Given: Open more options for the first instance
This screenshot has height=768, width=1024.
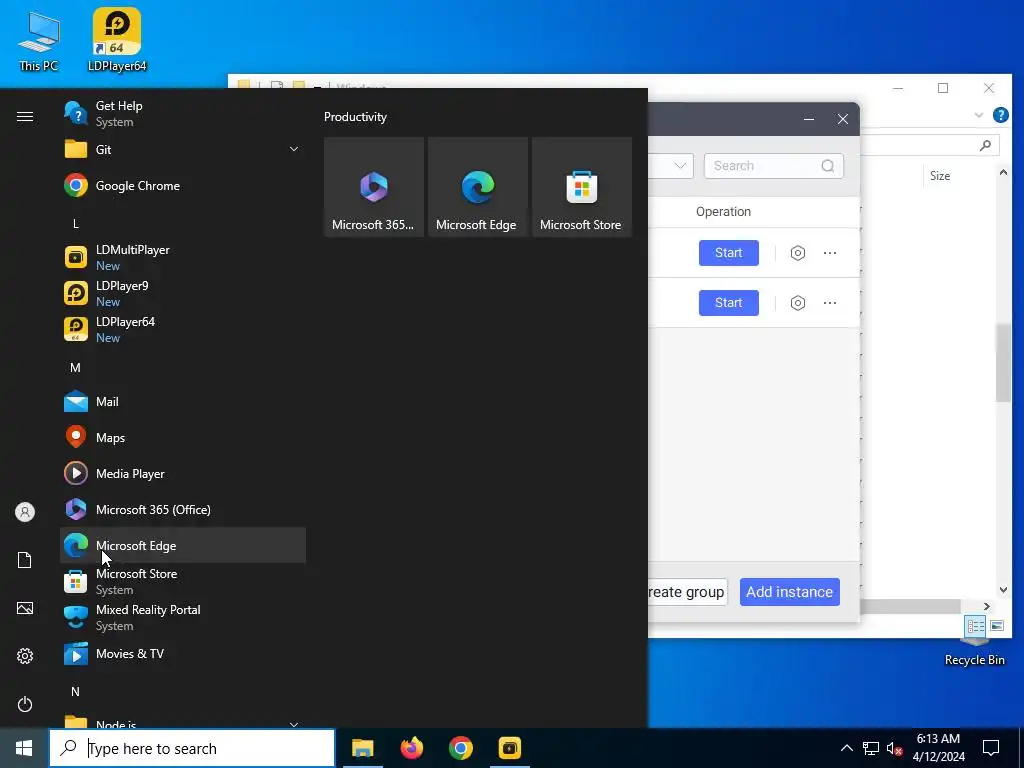Looking at the screenshot, I should [x=829, y=253].
